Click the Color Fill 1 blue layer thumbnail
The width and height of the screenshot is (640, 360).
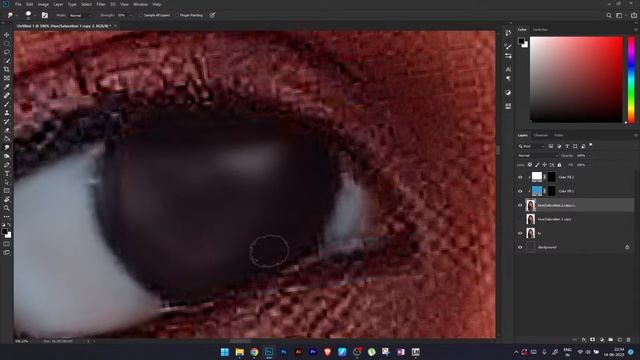(x=537, y=191)
